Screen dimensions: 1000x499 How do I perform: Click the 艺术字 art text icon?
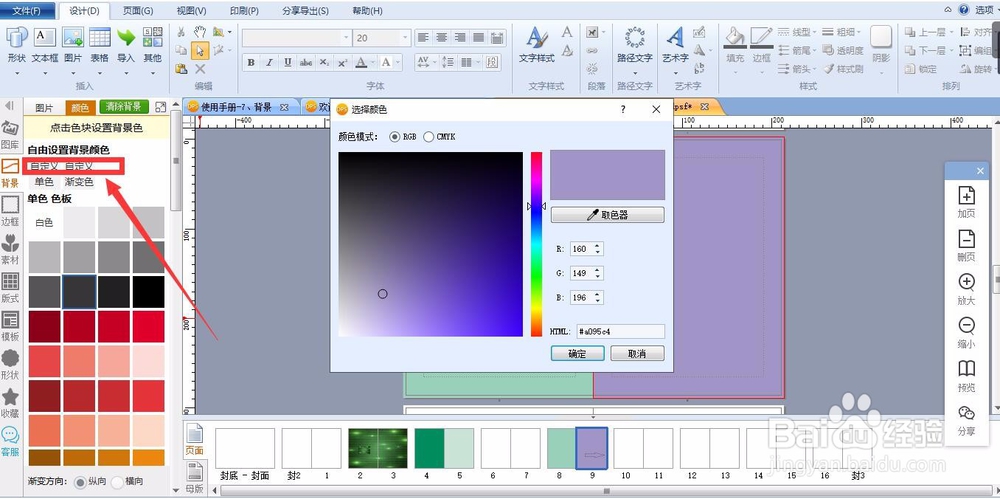point(675,45)
